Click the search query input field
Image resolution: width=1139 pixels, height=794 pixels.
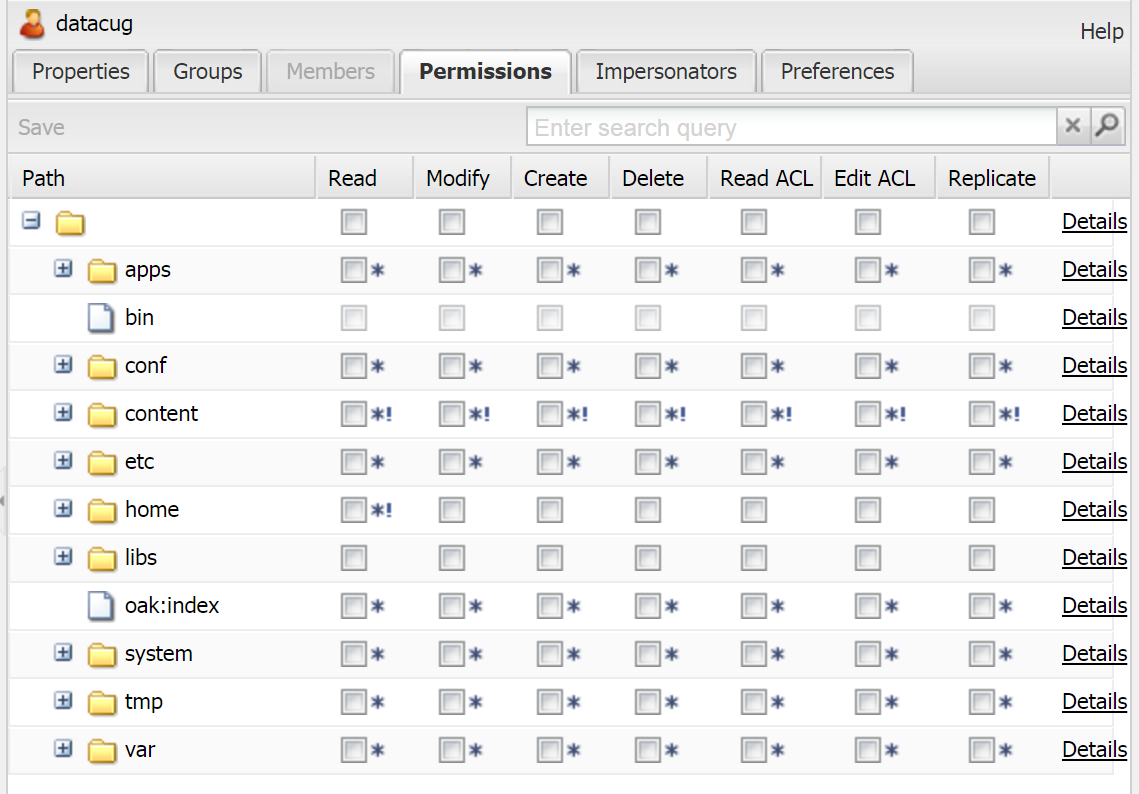tap(790, 127)
